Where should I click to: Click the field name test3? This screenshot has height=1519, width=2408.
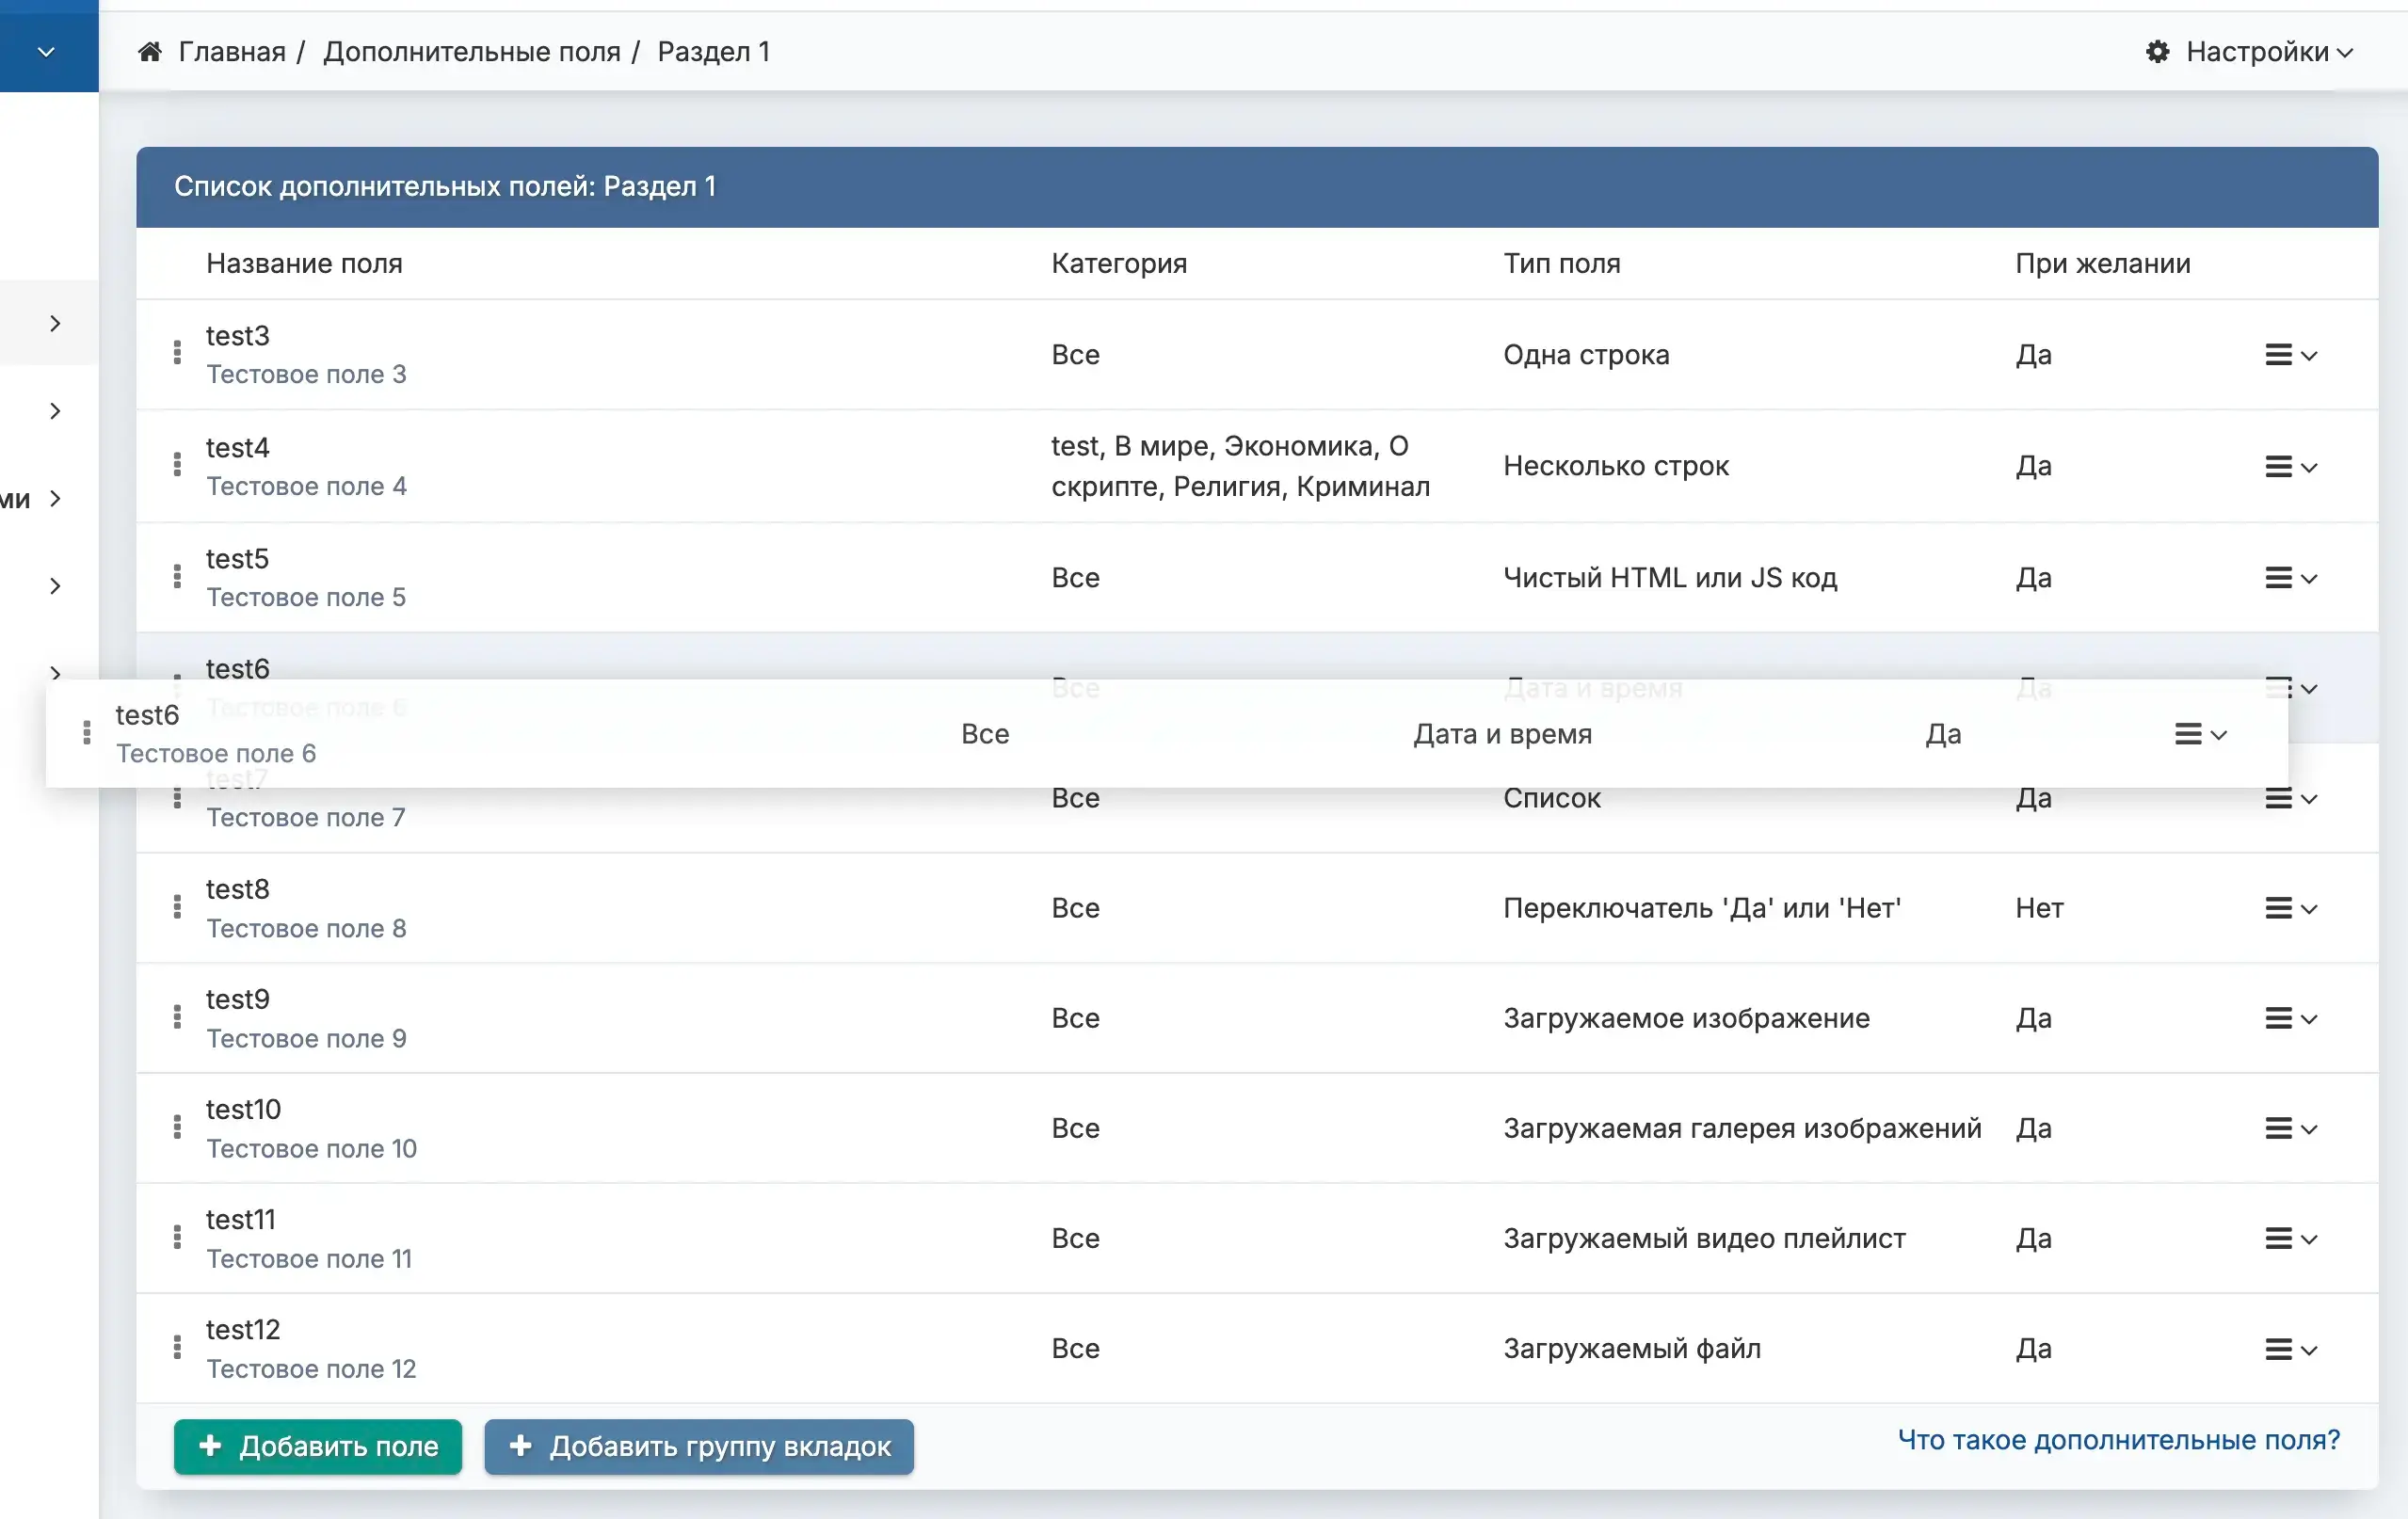point(238,335)
